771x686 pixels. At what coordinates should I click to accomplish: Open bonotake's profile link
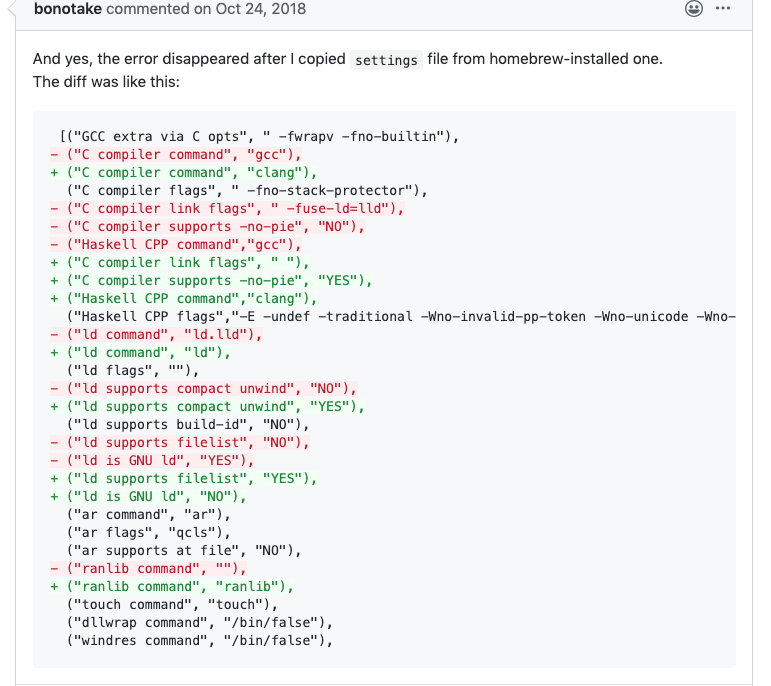coord(68,9)
